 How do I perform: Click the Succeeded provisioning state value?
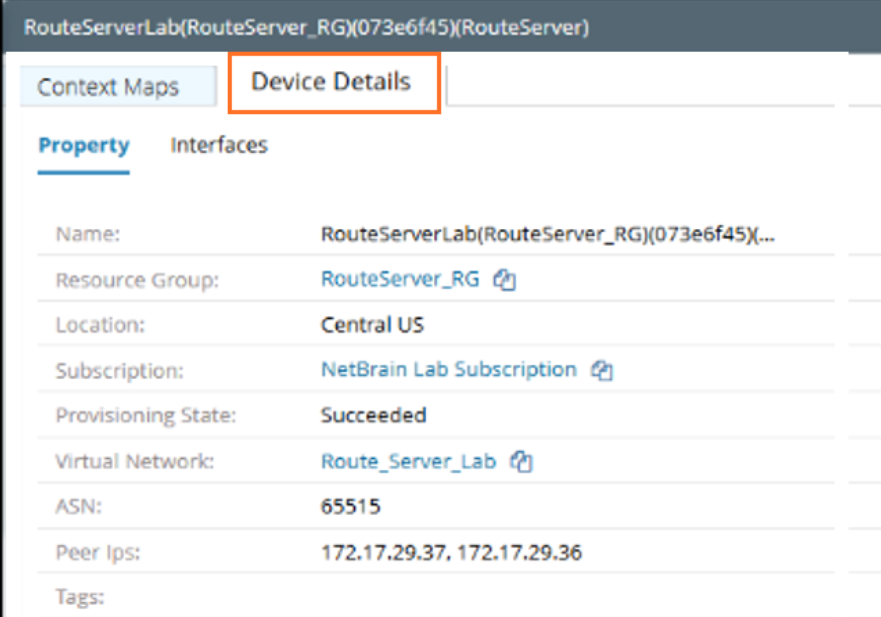(373, 415)
